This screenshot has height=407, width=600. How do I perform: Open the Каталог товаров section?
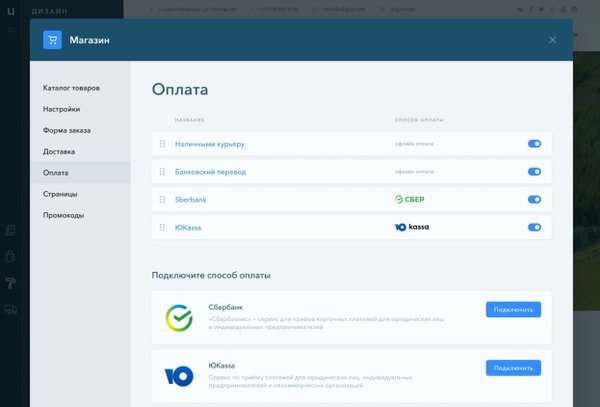71,88
